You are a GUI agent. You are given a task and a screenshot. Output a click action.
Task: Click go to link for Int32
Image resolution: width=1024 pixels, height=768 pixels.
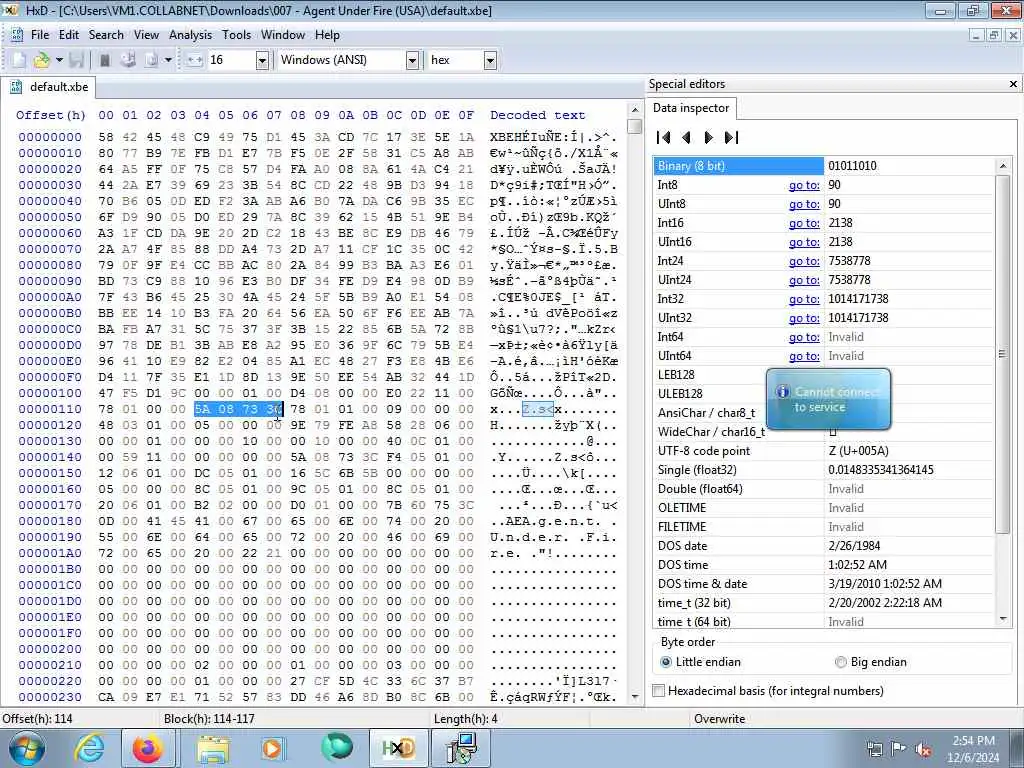[804, 298]
